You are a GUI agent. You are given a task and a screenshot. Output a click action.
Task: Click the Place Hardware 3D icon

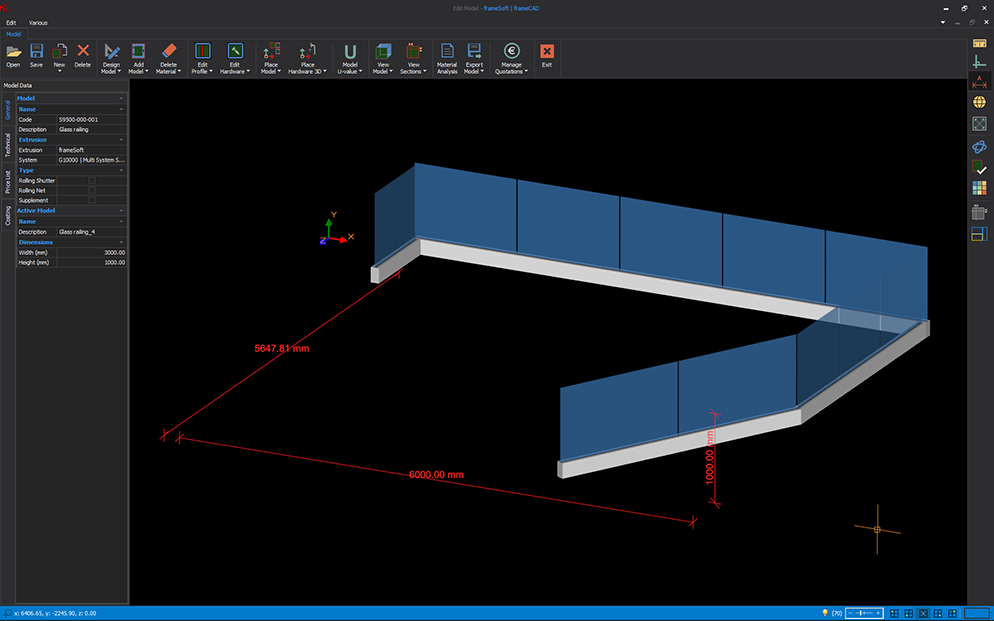(307, 51)
